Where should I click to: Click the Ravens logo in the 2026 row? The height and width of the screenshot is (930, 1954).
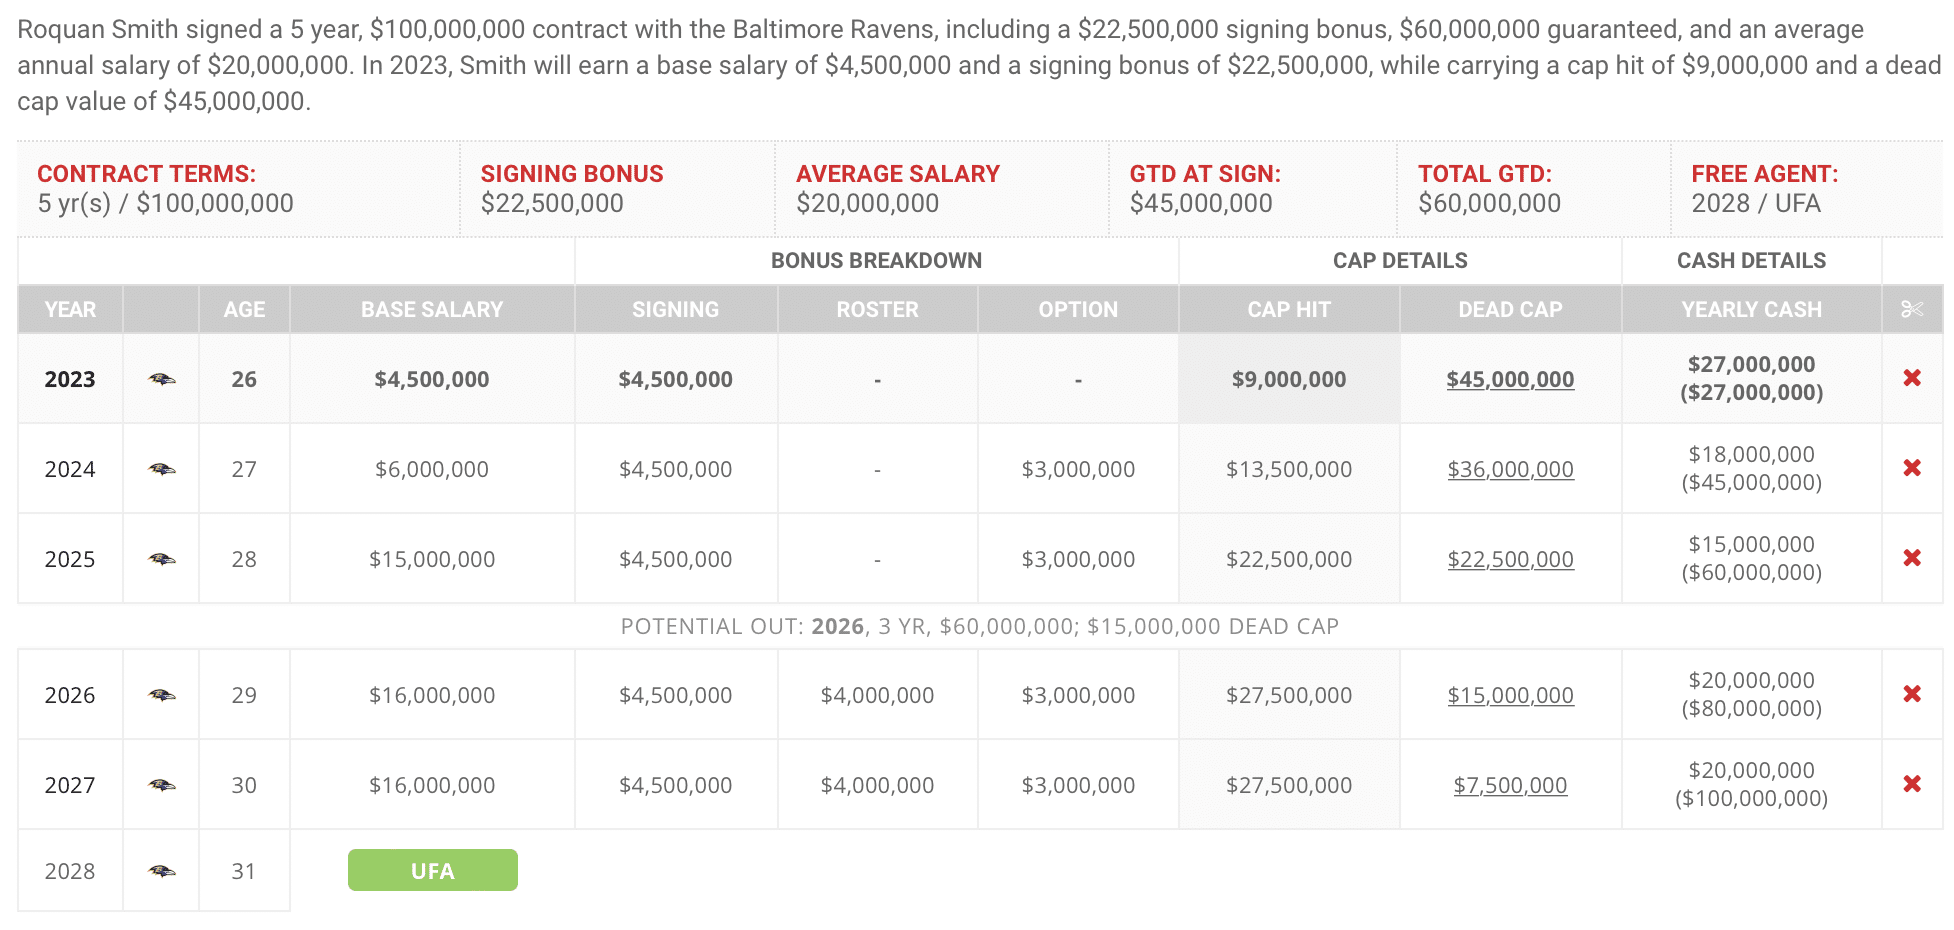pyautogui.click(x=161, y=695)
